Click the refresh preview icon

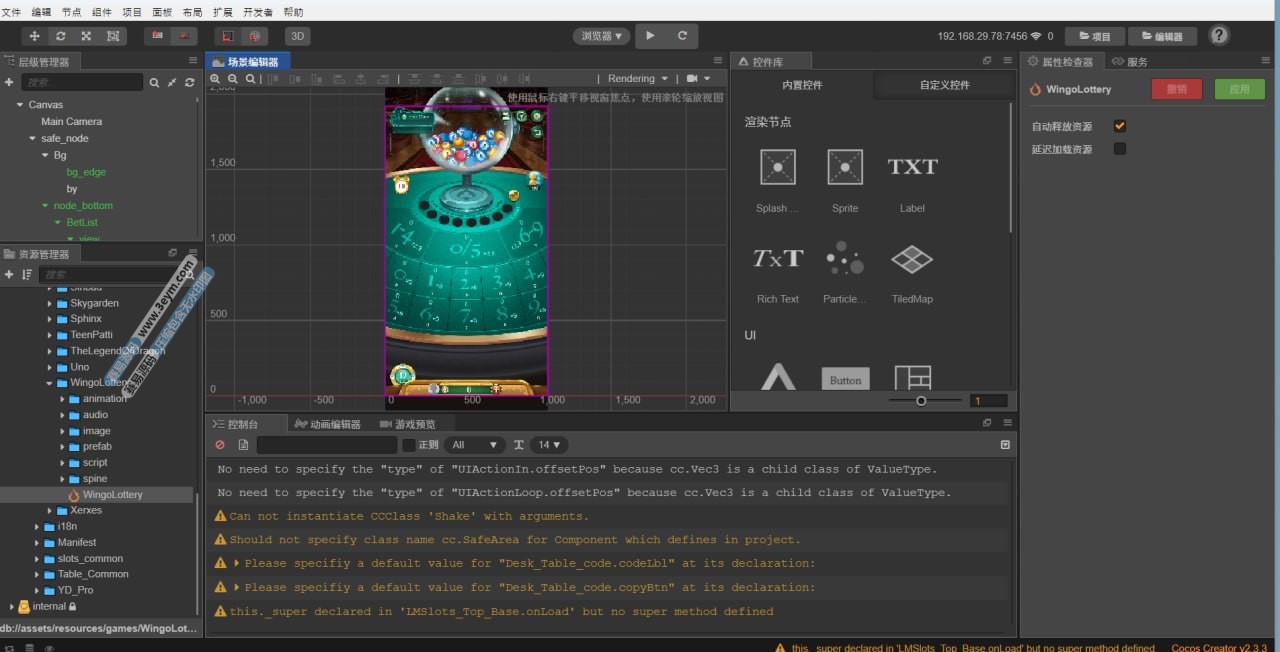pyautogui.click(x=682, y=36)
